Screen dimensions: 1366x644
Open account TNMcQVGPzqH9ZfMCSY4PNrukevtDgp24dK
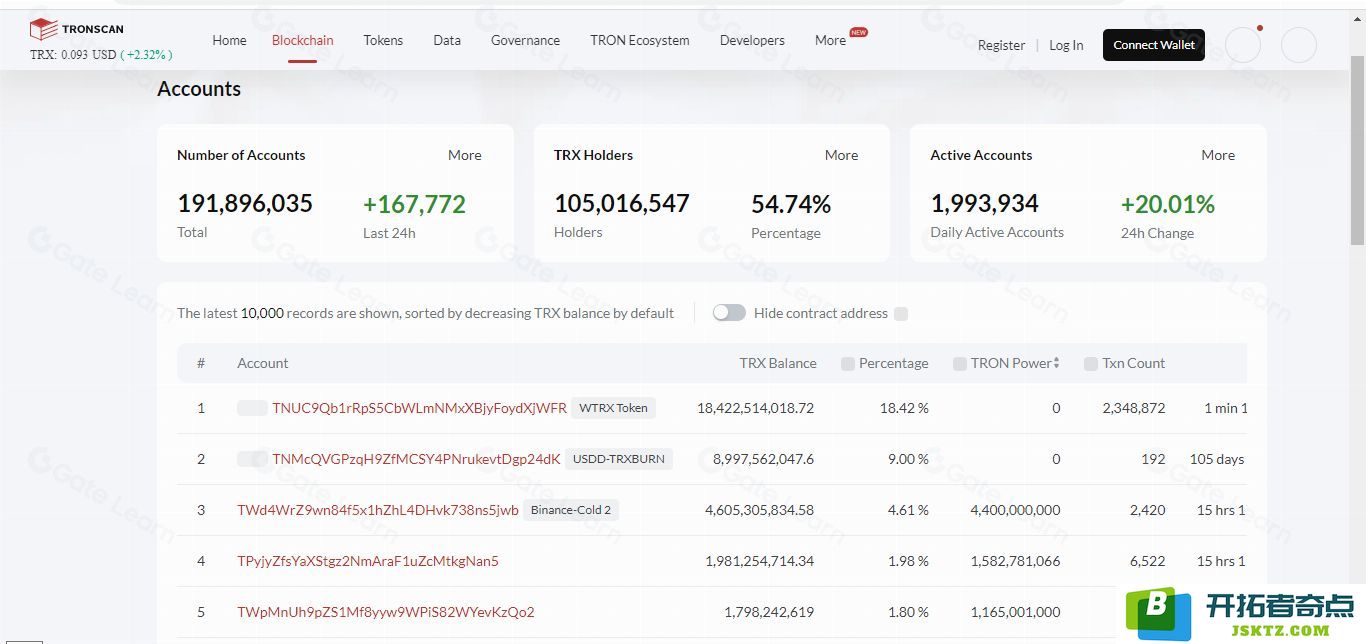[x=416, y=459]
